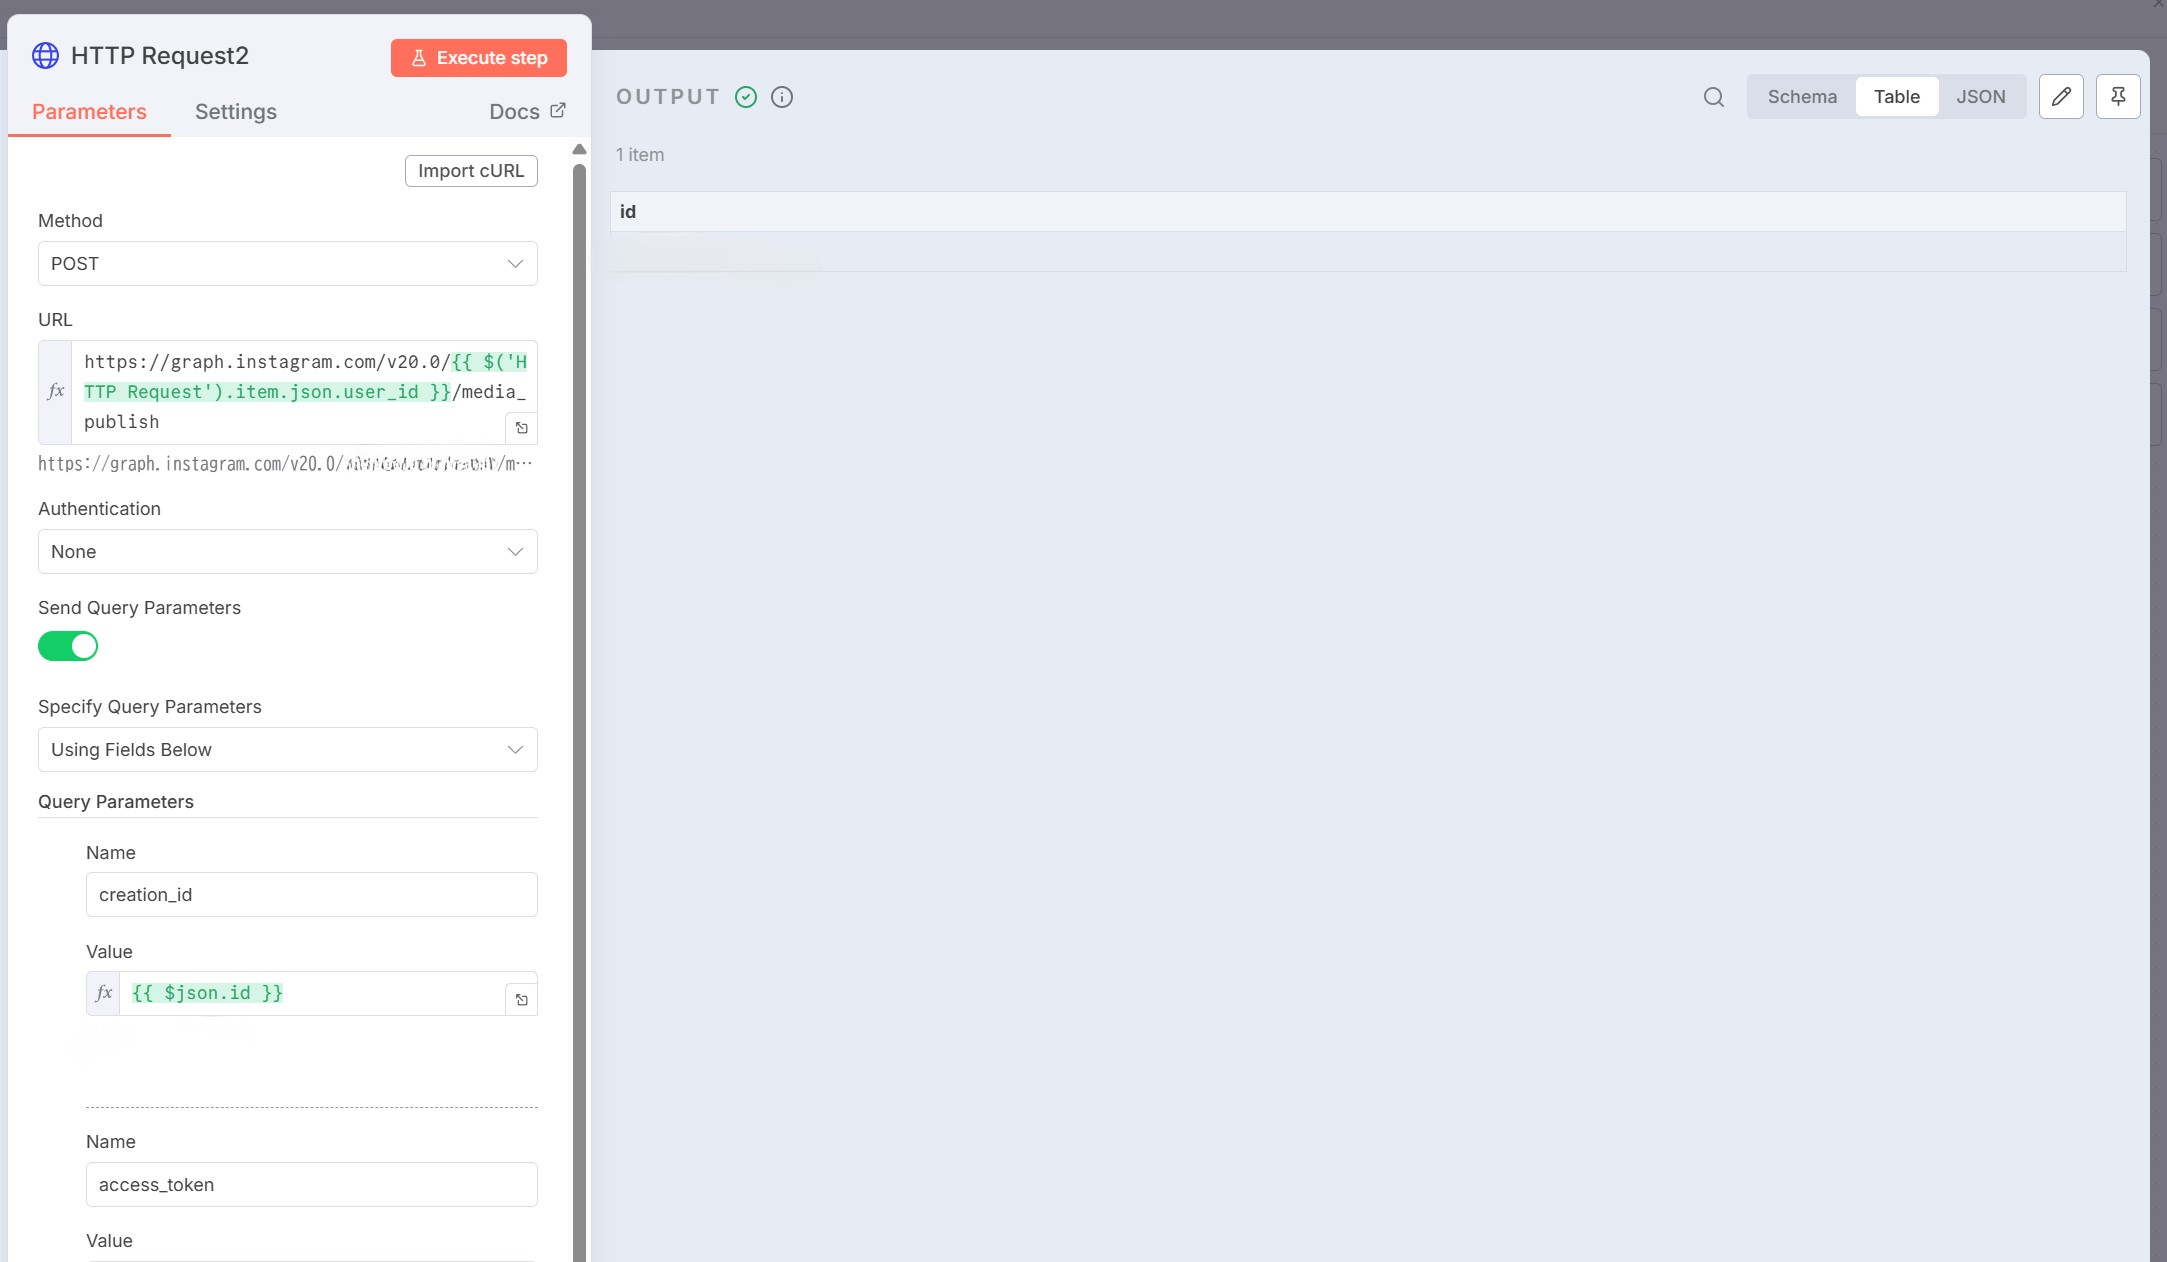2167x1262 pixels.
Task: Click the pencil edit output icon
Action: click(x=2060, y=97)
